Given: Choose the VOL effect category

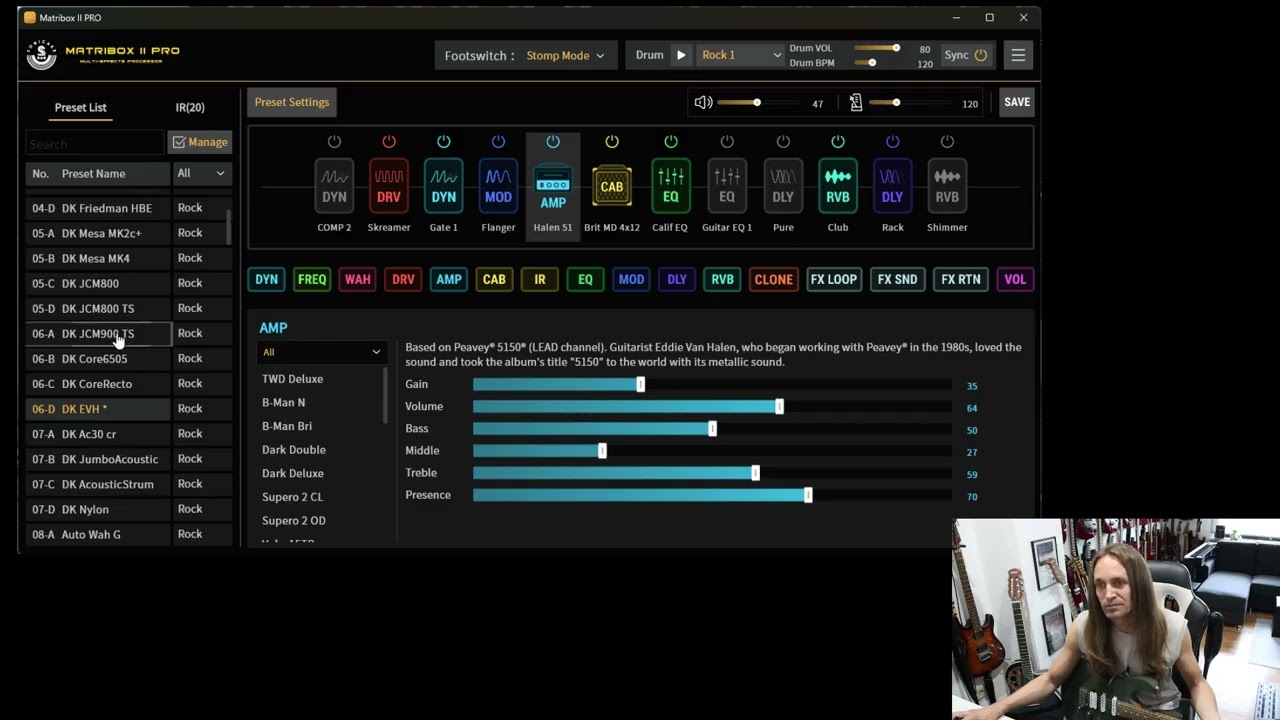Looking at the screenshot, I should [x=1015, y=280].
